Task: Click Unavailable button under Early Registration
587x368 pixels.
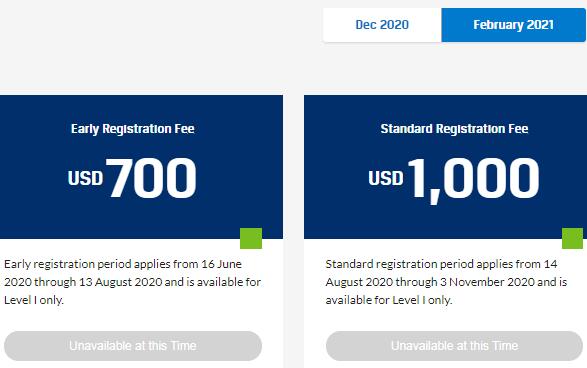Action: [133, 346]
